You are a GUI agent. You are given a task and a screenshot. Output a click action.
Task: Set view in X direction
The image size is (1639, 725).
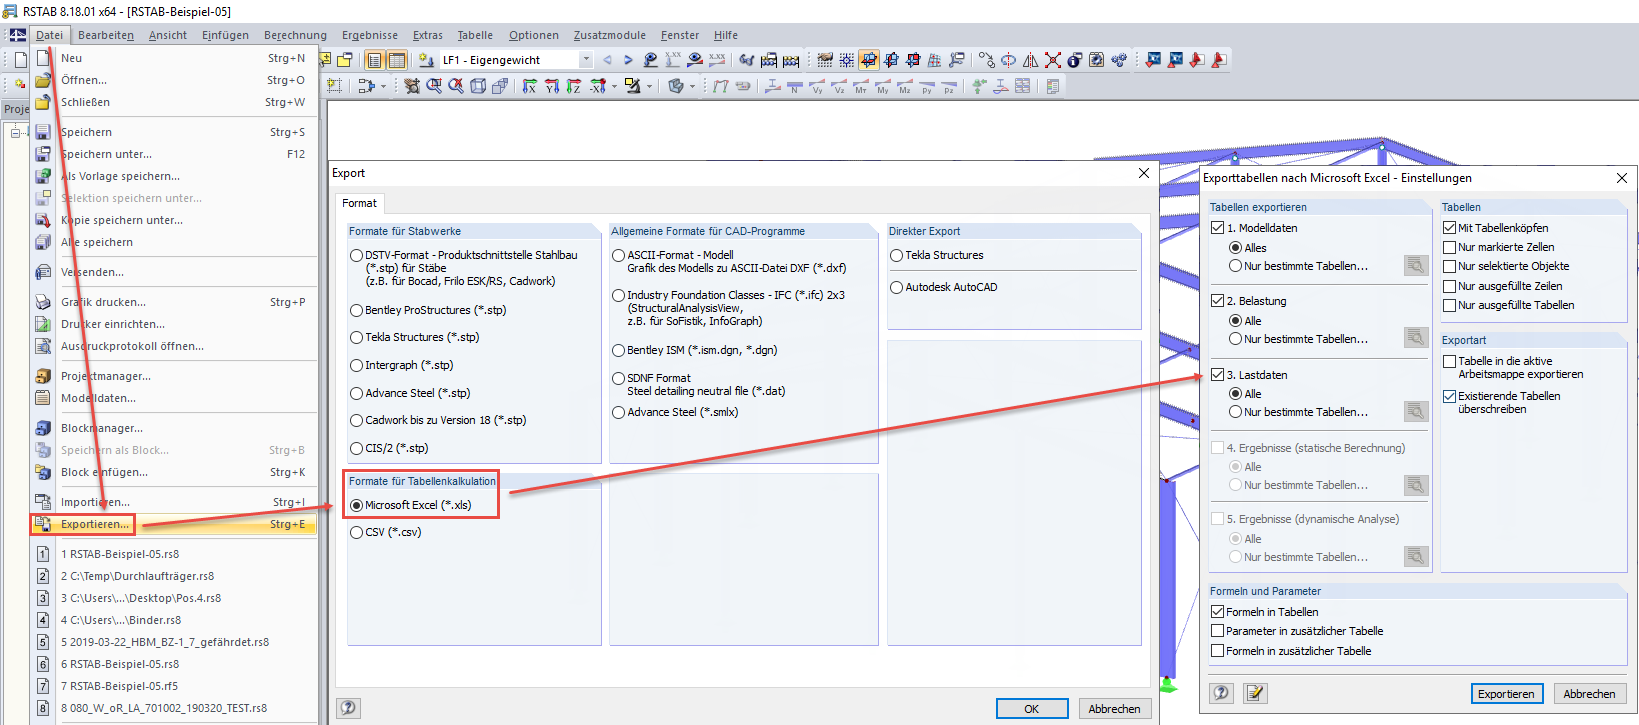(x=529, y=86)
